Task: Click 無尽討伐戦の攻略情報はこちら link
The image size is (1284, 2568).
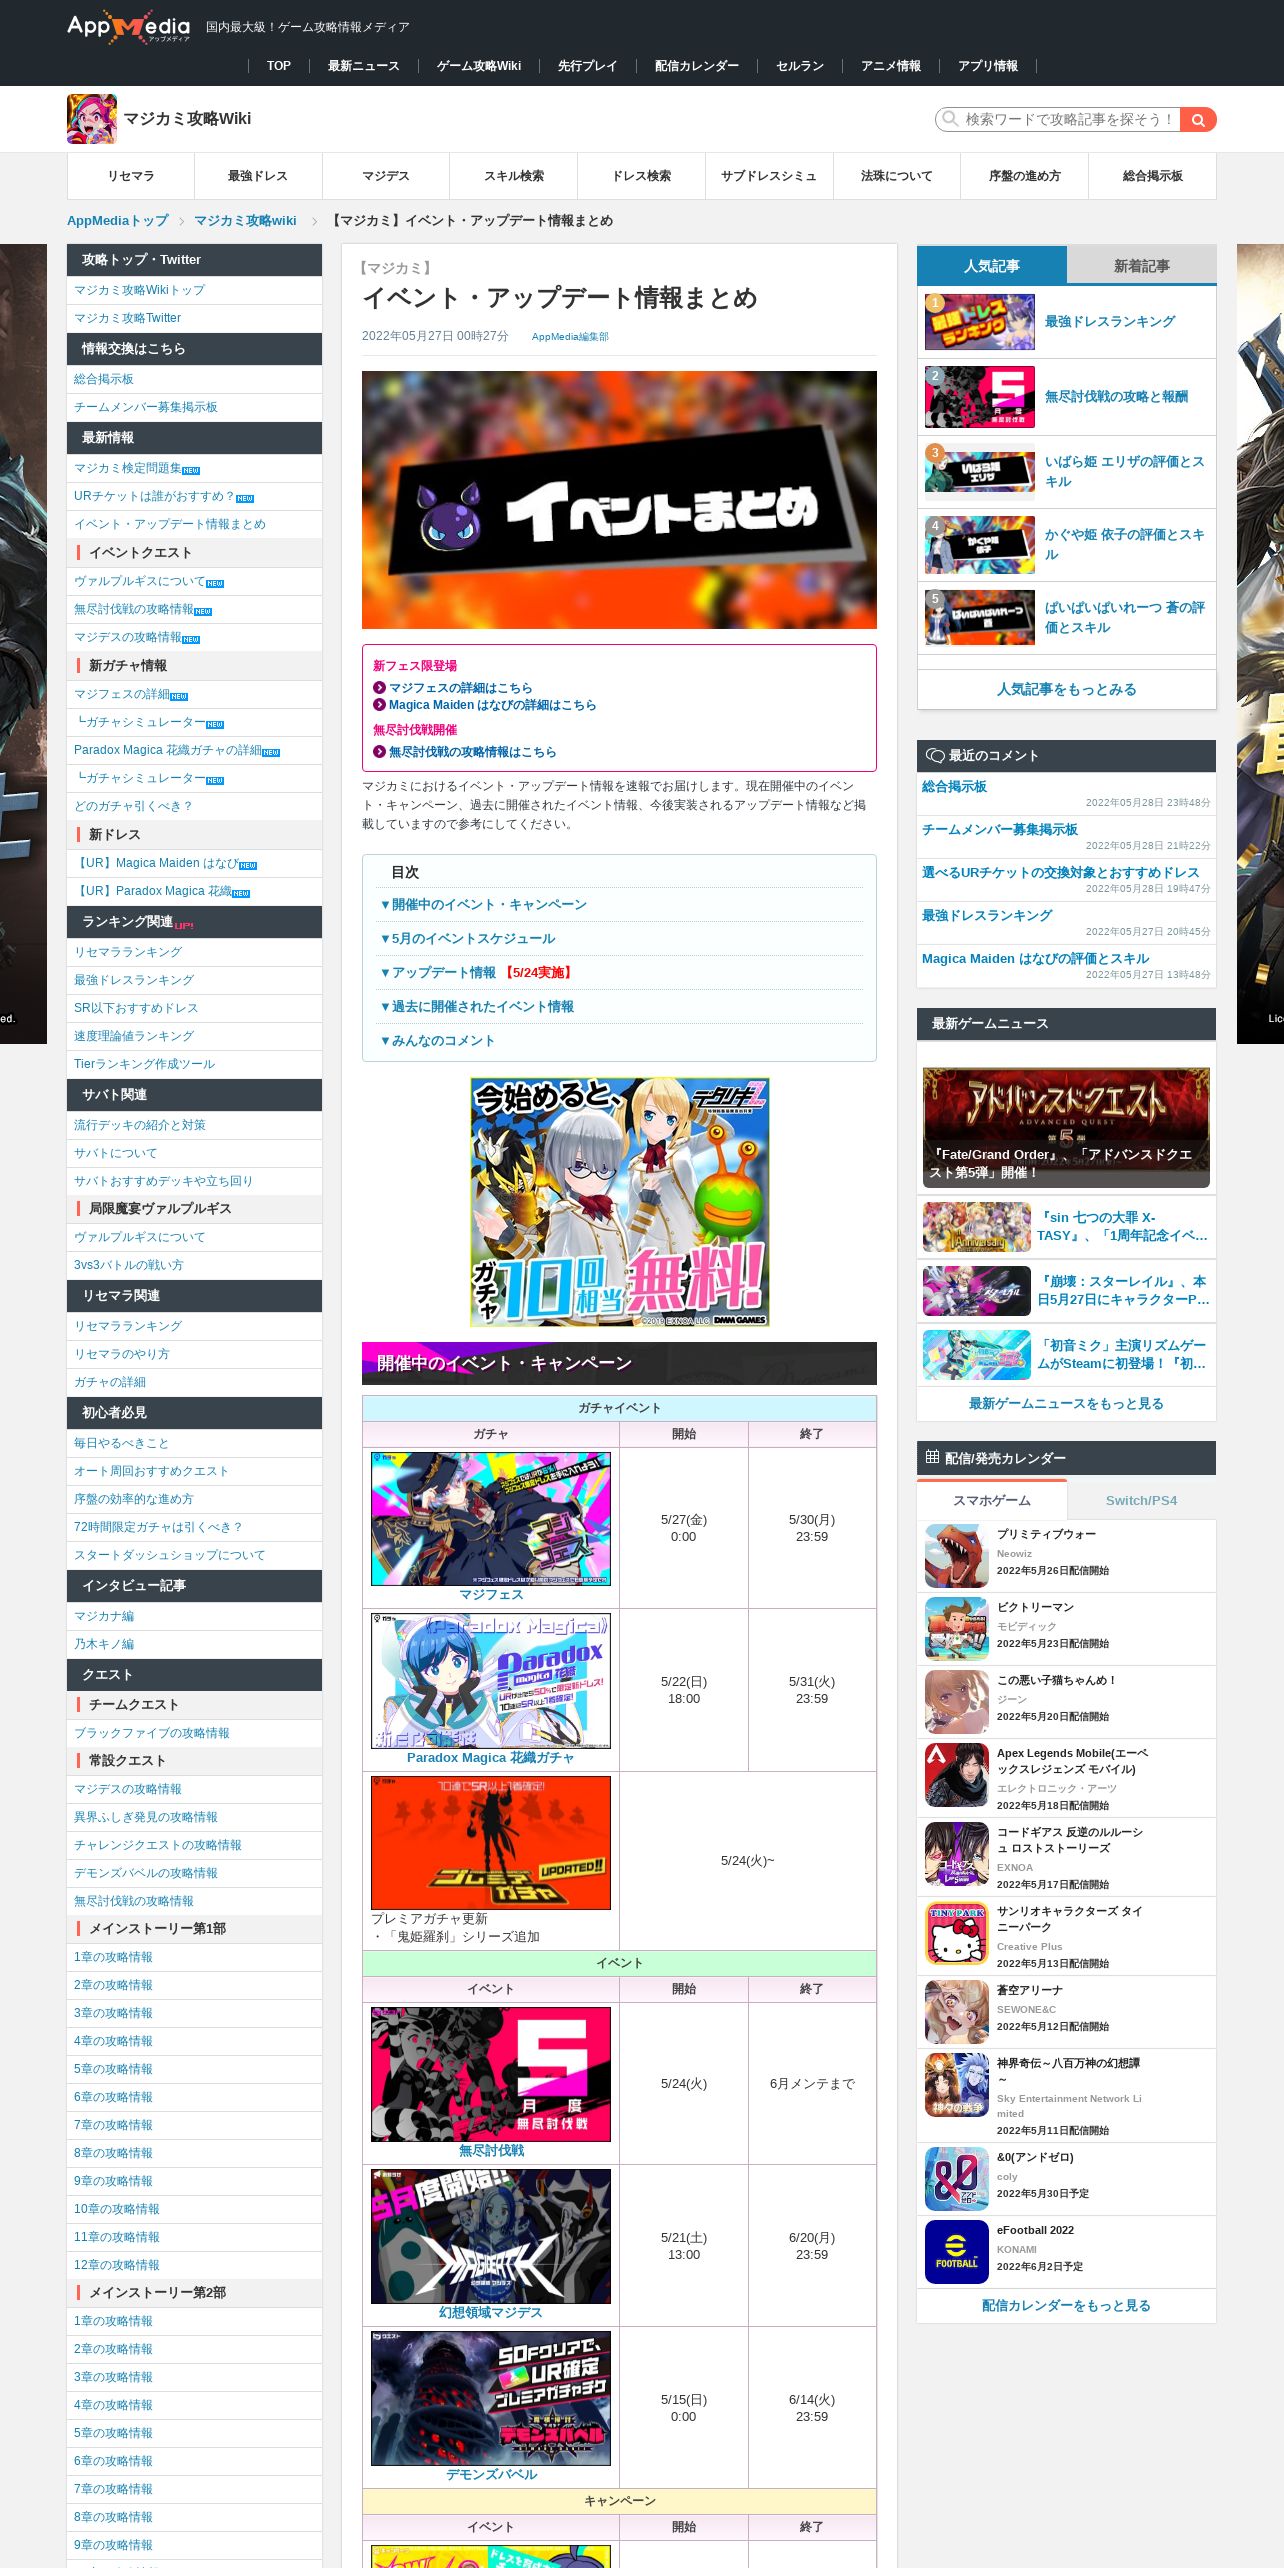Action: (472, 752)
